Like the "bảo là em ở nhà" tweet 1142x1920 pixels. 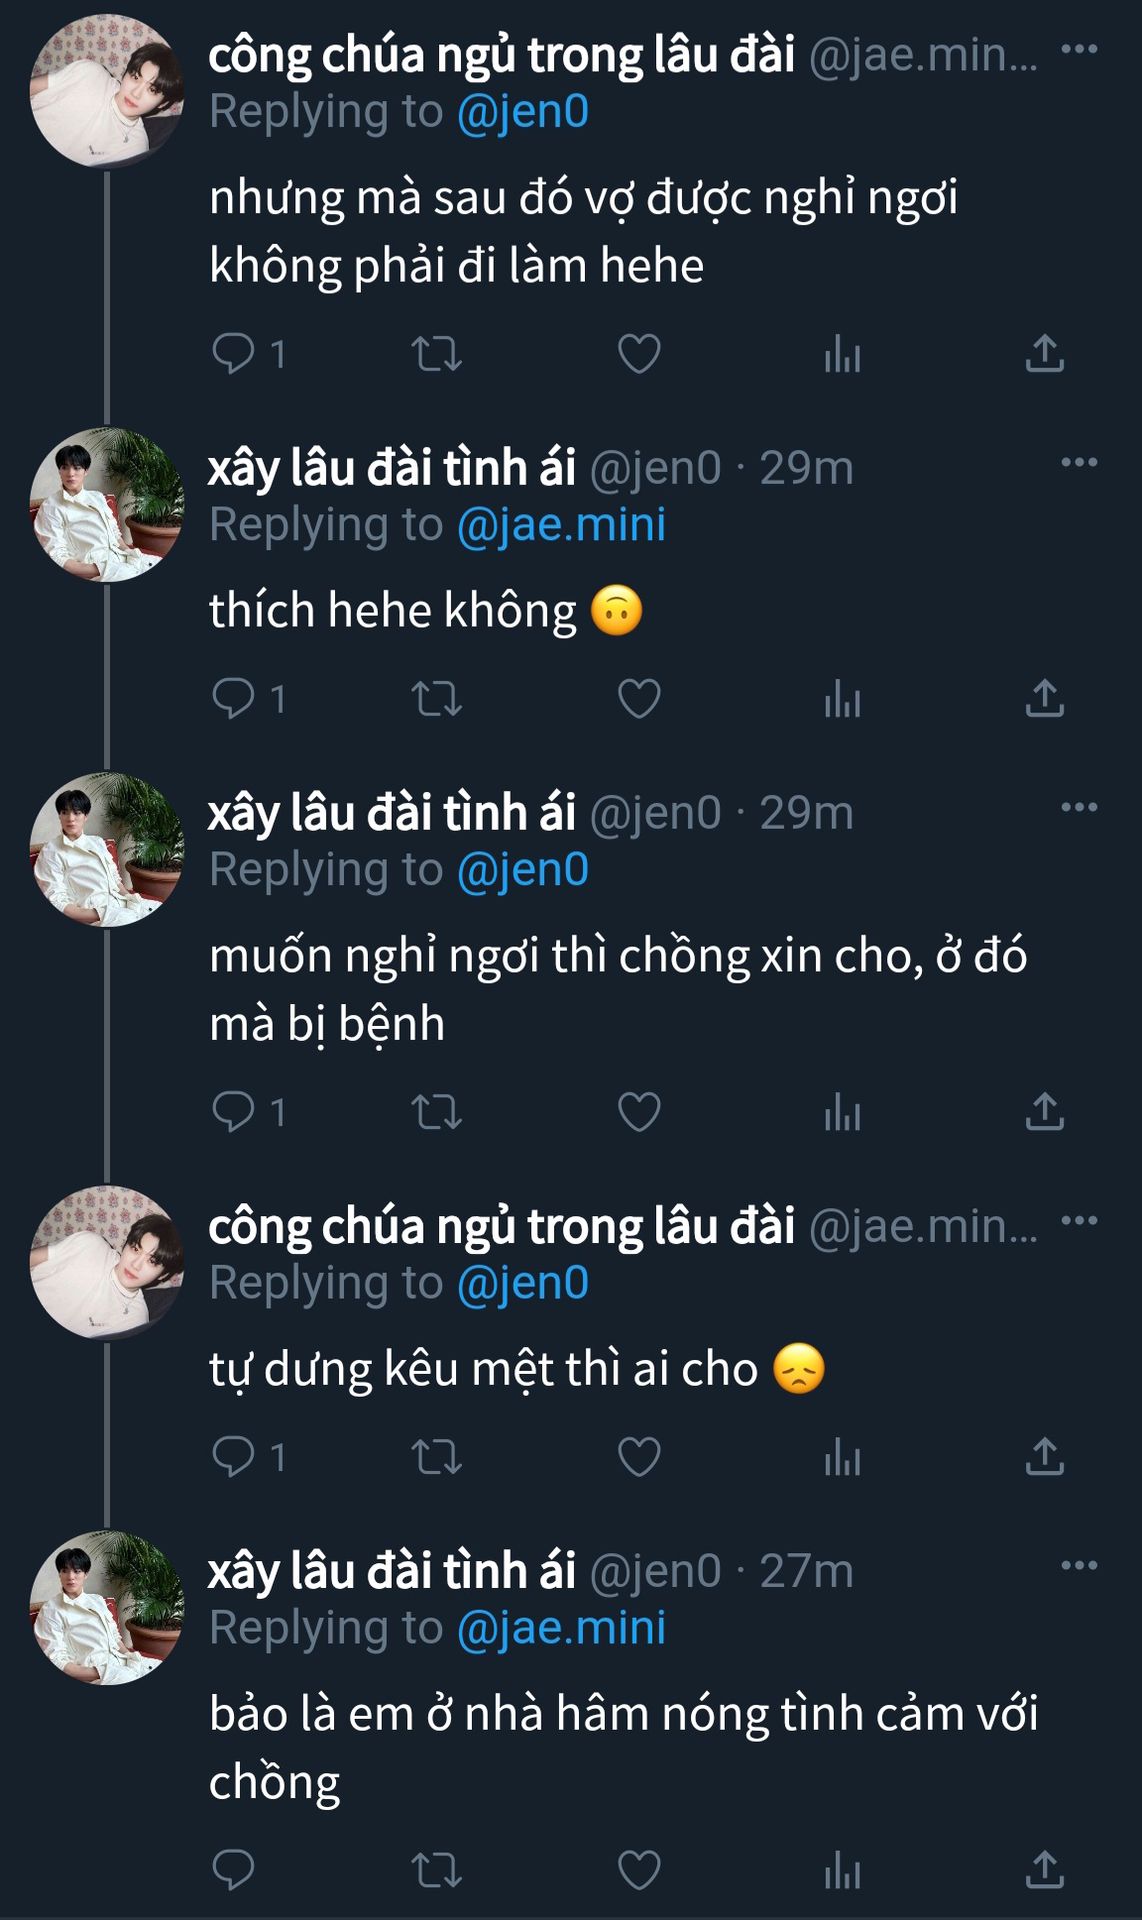click(639, 1870)
